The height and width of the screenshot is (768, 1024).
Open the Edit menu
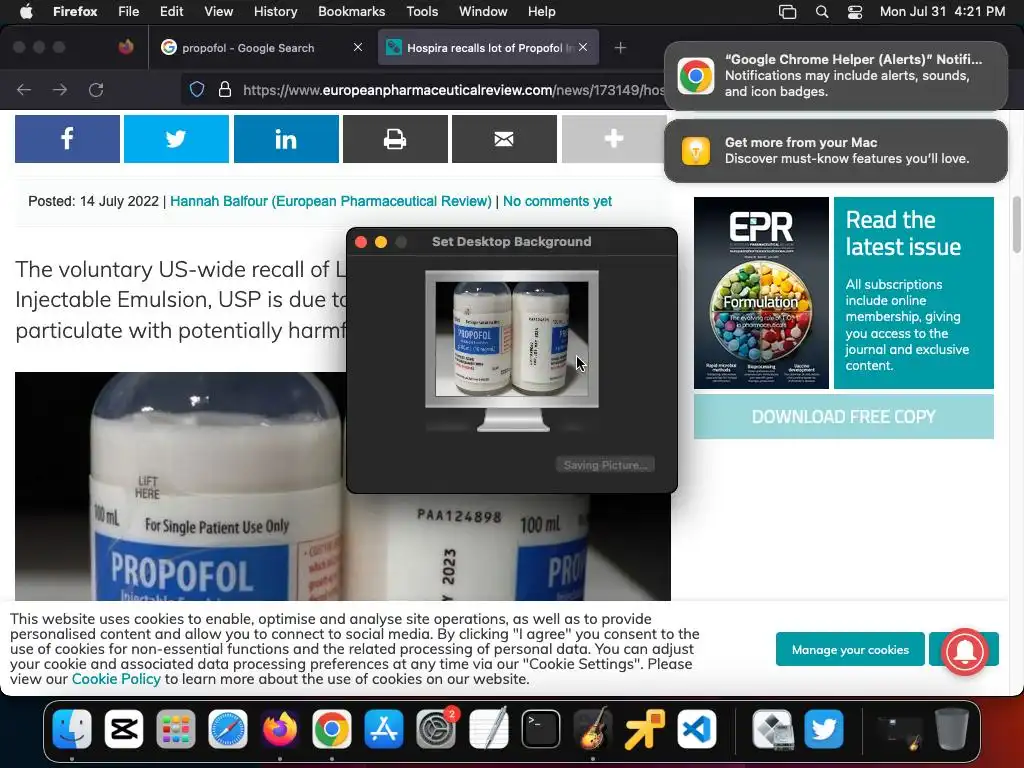172,12
